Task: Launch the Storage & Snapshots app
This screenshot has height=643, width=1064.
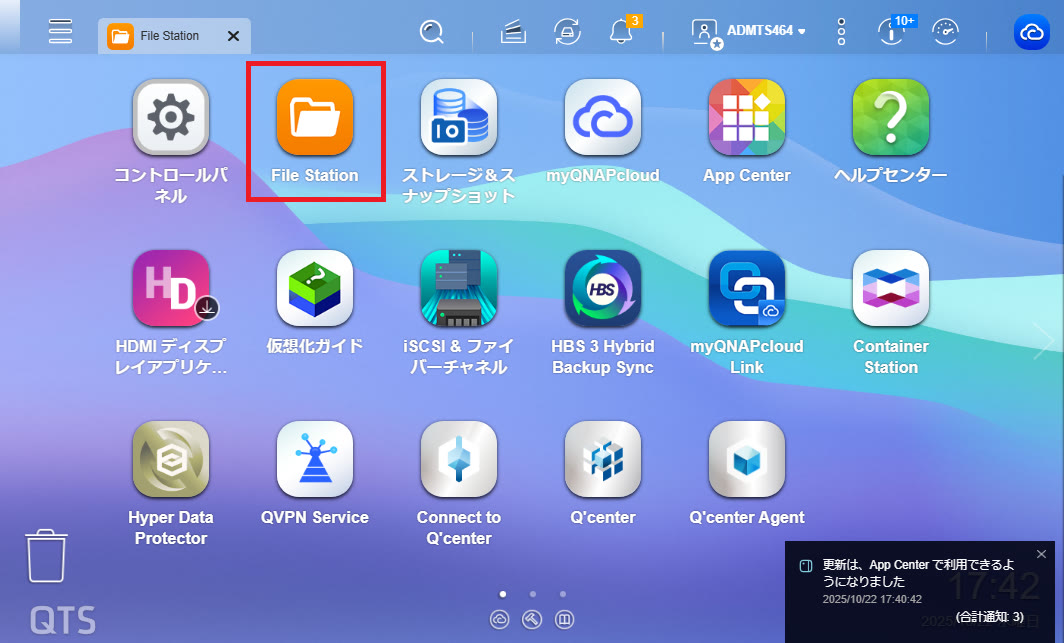Action: click(459, 118)
